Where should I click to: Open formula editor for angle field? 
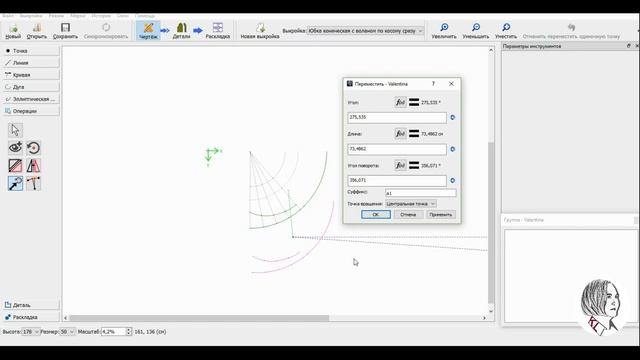[400, 102]
